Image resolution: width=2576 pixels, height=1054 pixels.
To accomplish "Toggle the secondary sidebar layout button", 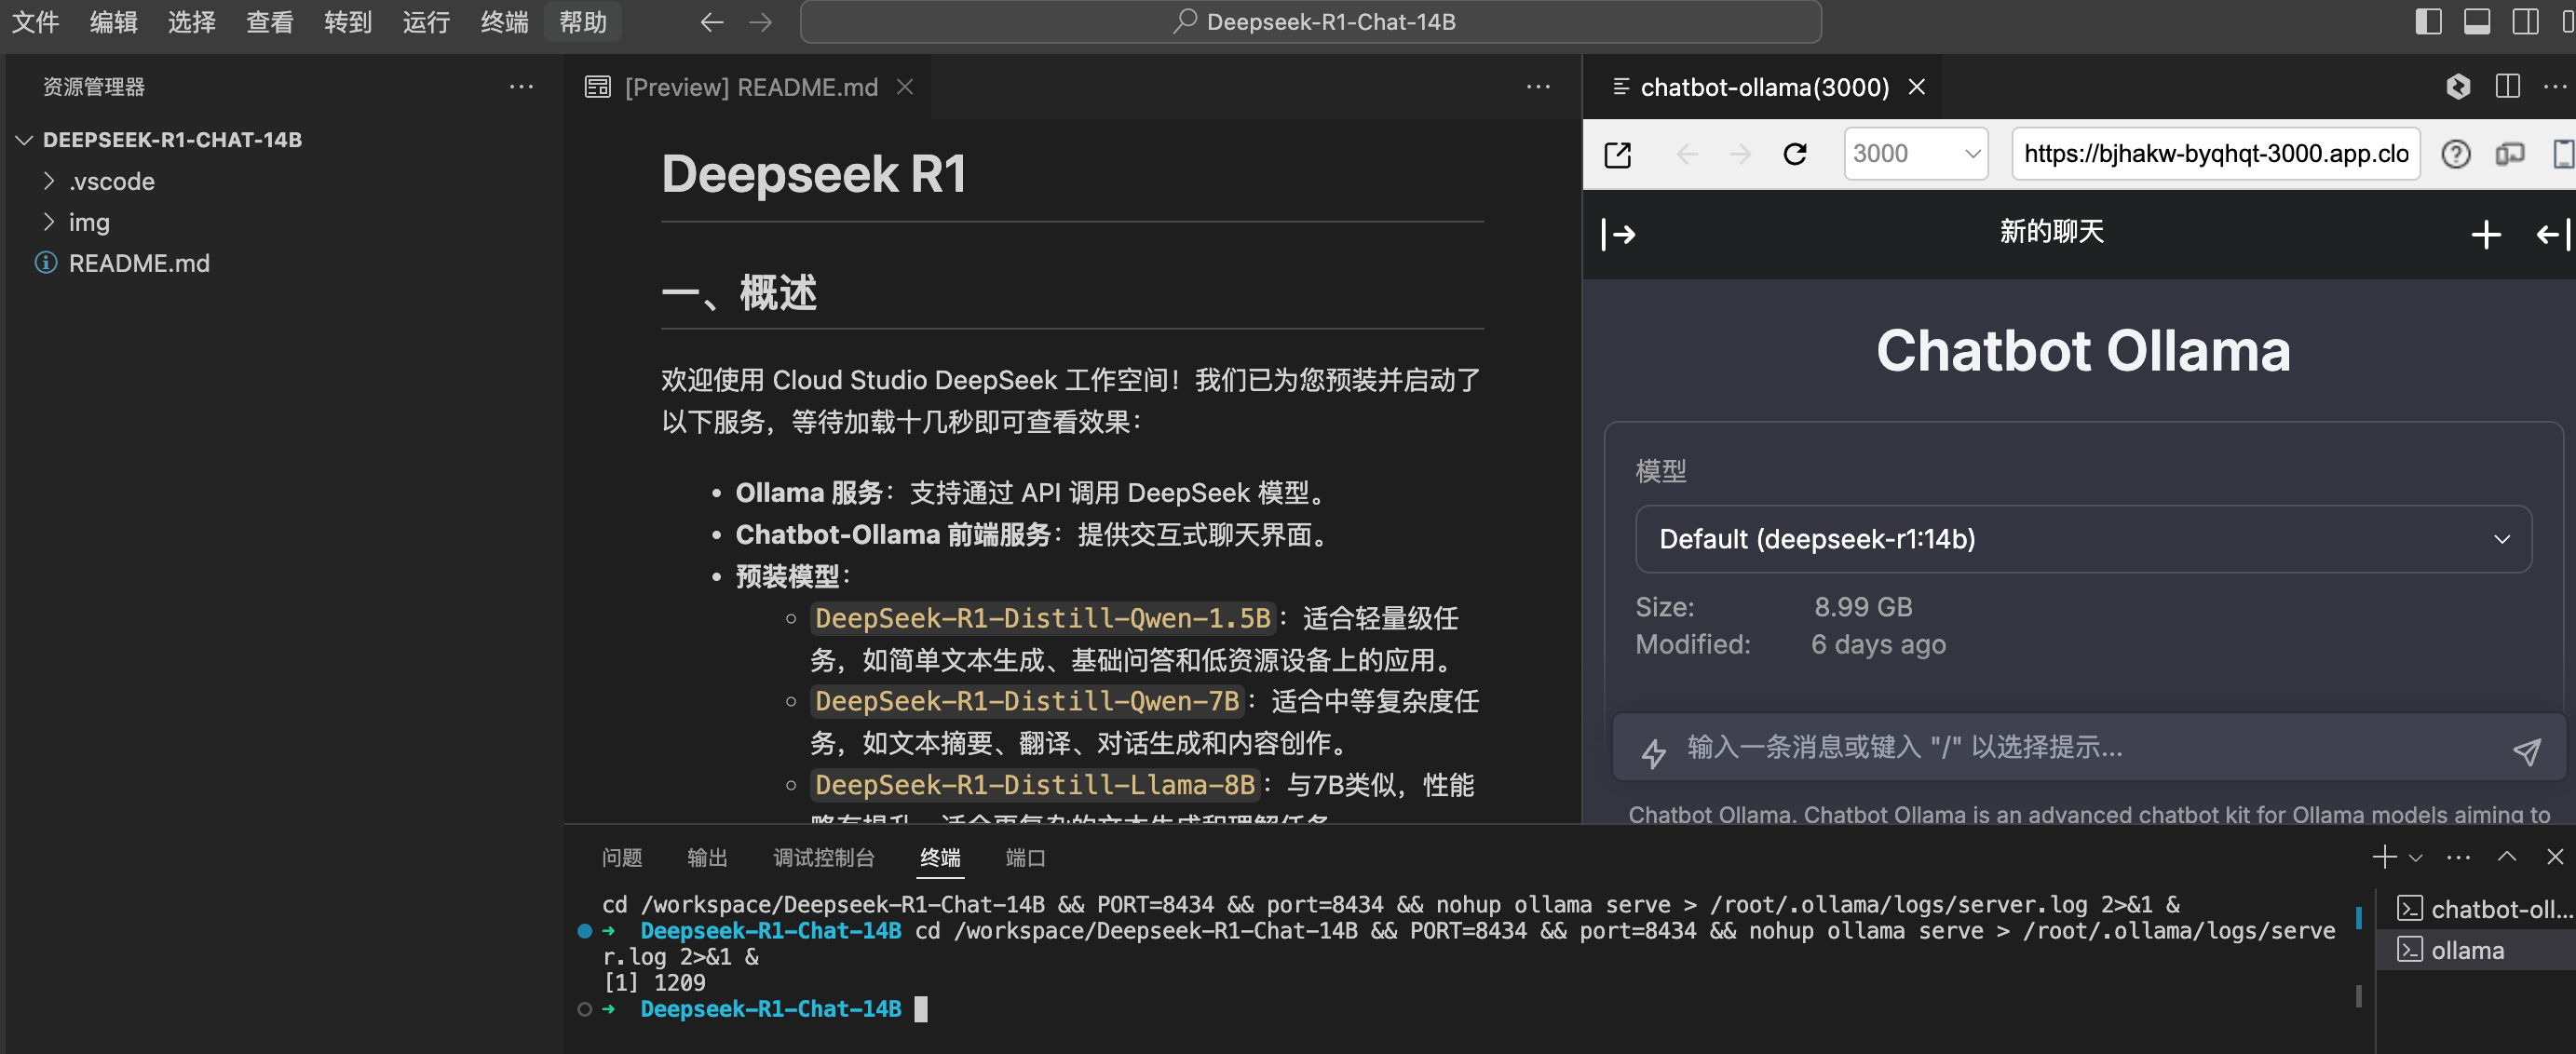I will point(2524,21).
